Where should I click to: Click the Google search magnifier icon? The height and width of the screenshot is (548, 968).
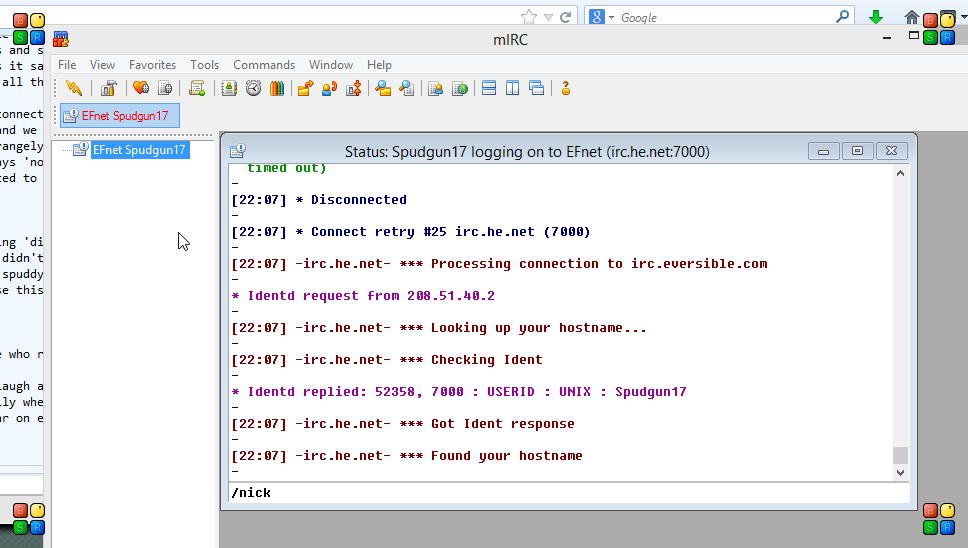tap(842, 17)
